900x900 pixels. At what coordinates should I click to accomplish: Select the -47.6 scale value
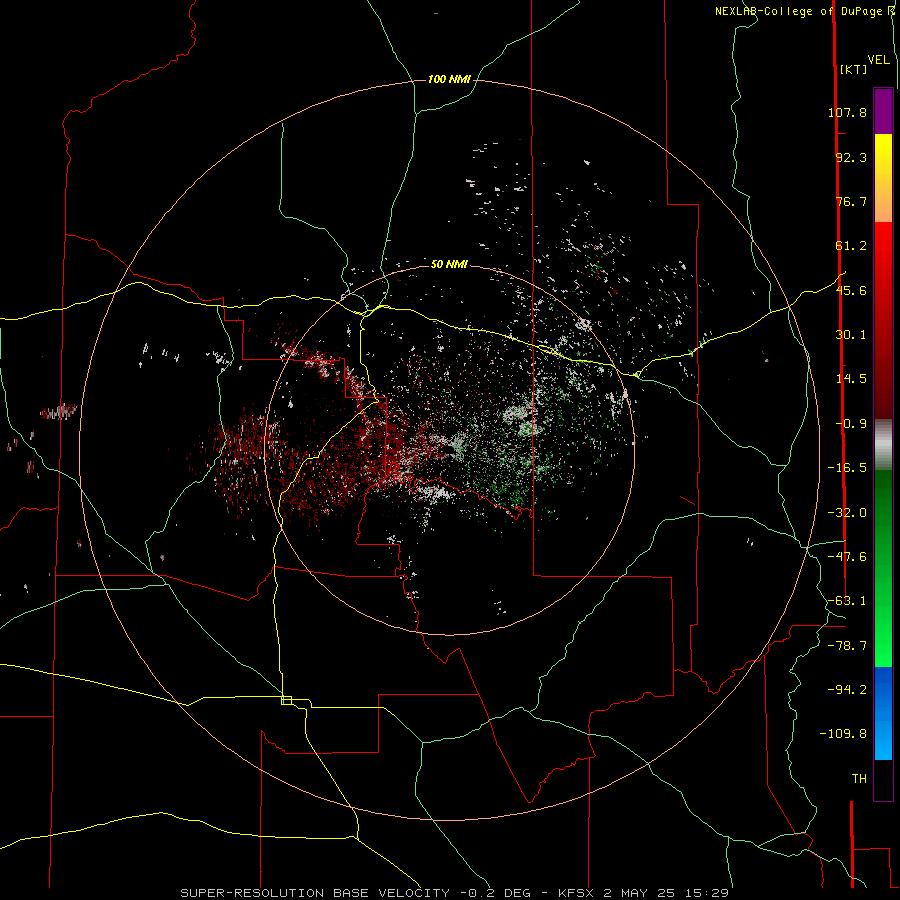click(847, 557)
